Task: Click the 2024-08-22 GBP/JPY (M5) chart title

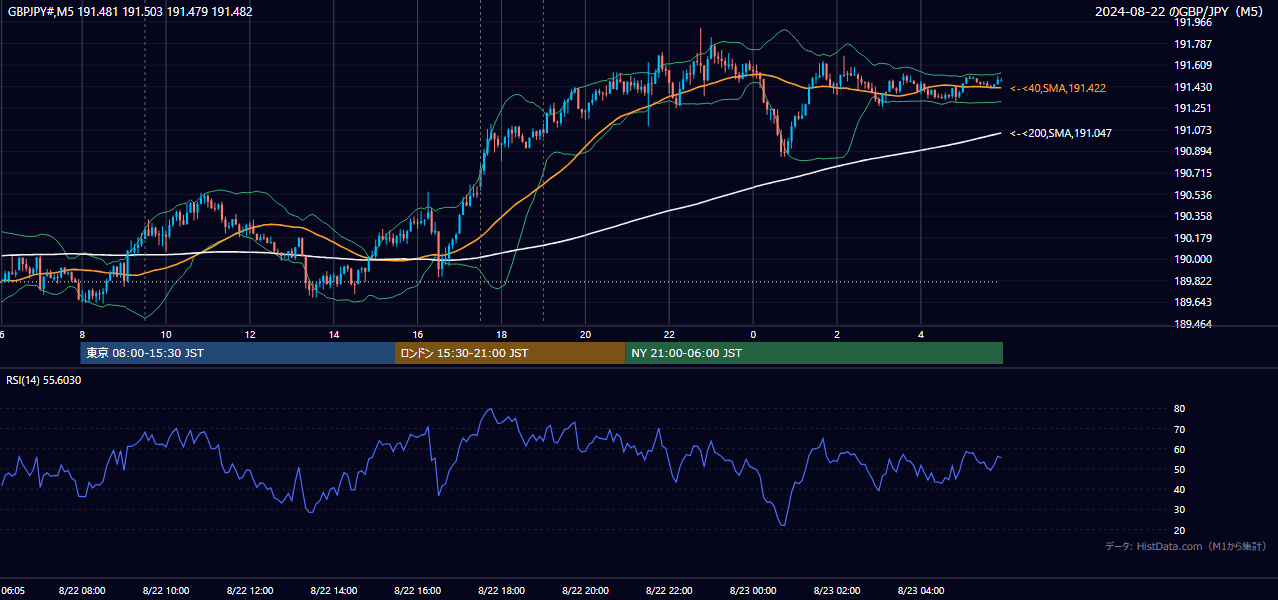Action: point(1181,12)
